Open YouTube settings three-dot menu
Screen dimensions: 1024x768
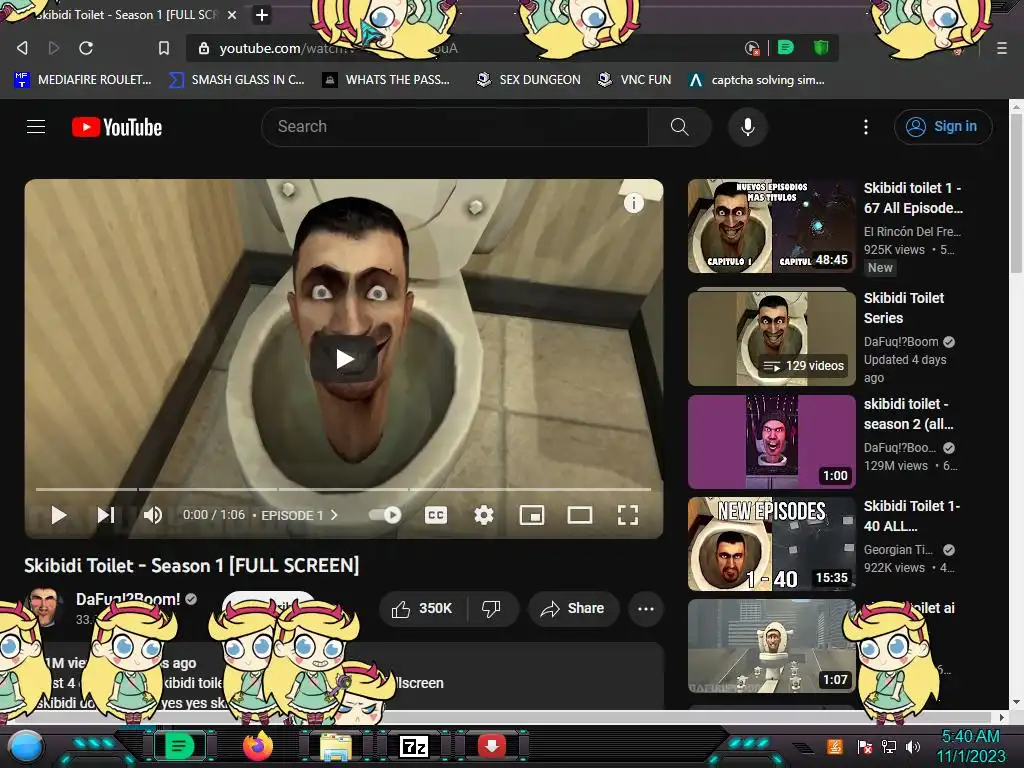[x=866, y=127]
